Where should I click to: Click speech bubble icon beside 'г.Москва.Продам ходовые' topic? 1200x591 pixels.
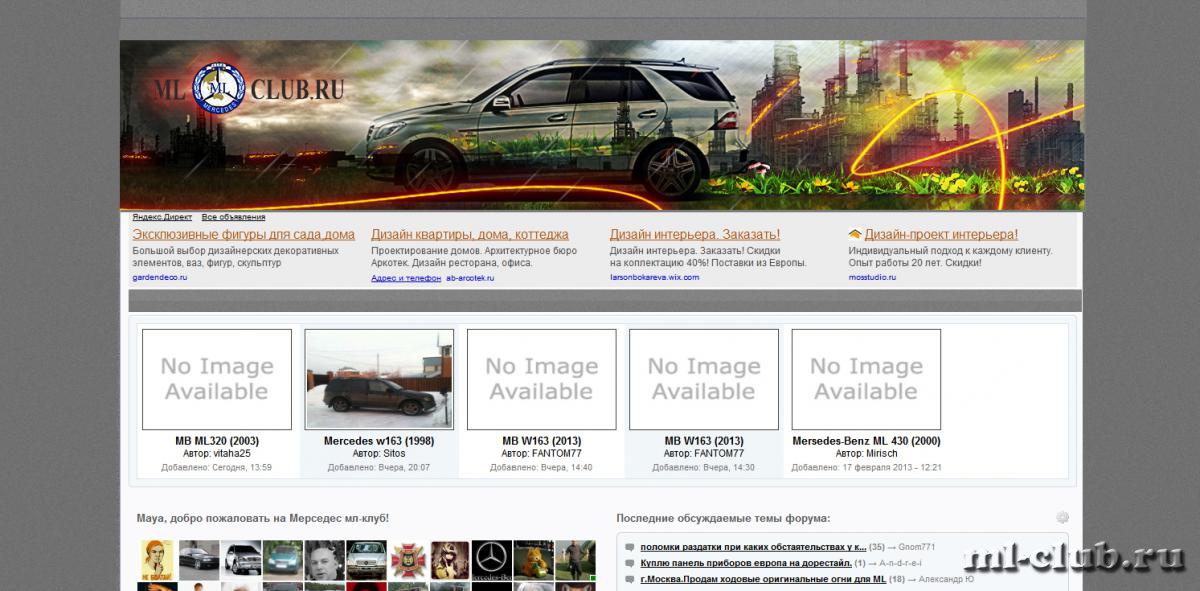point(629,579)
